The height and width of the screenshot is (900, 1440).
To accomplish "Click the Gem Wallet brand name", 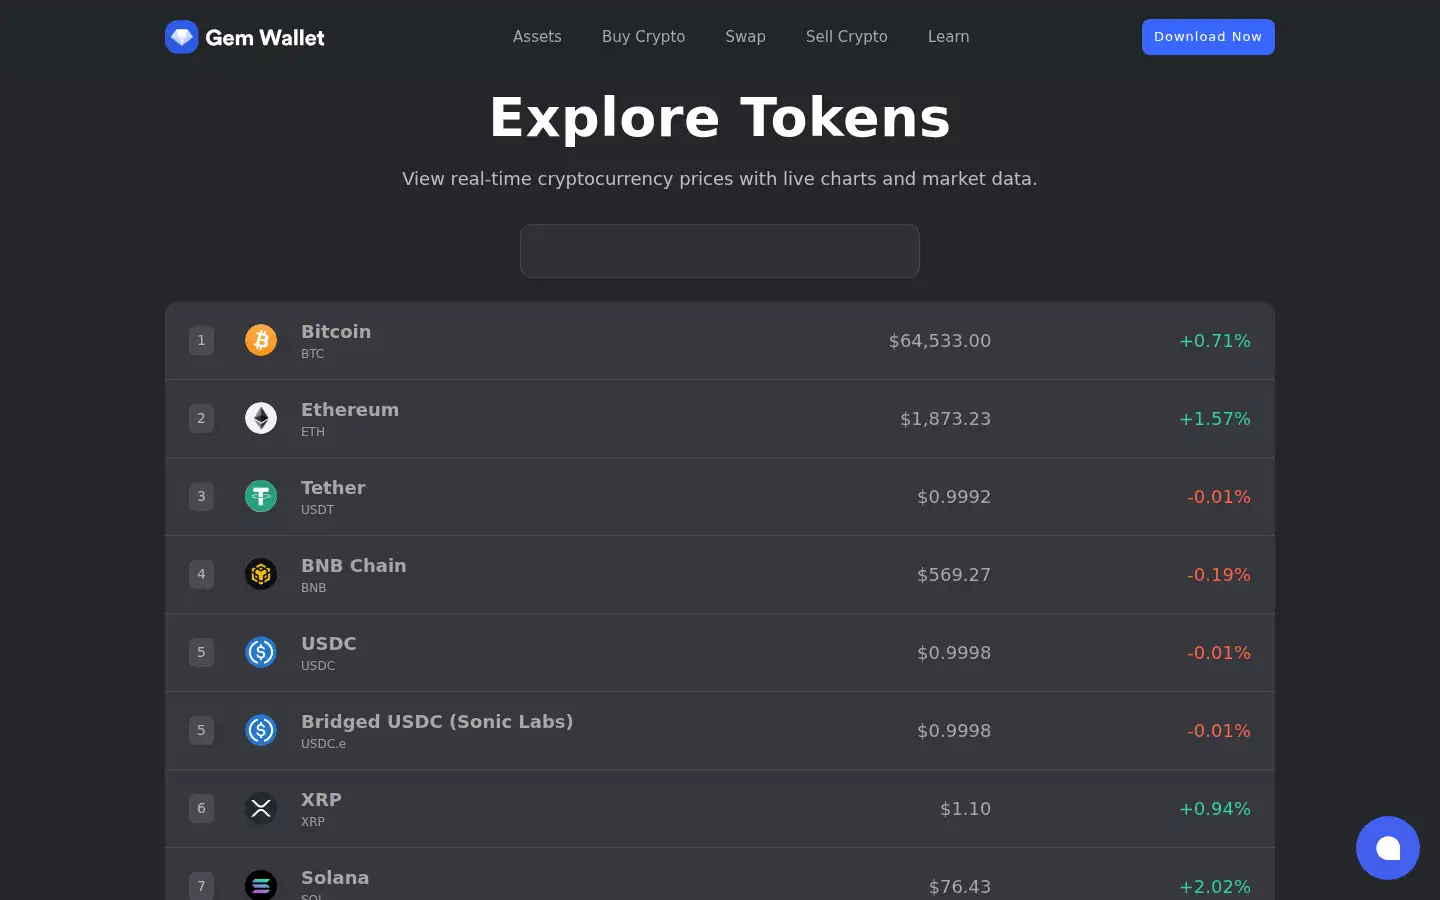I will [265, 38].
